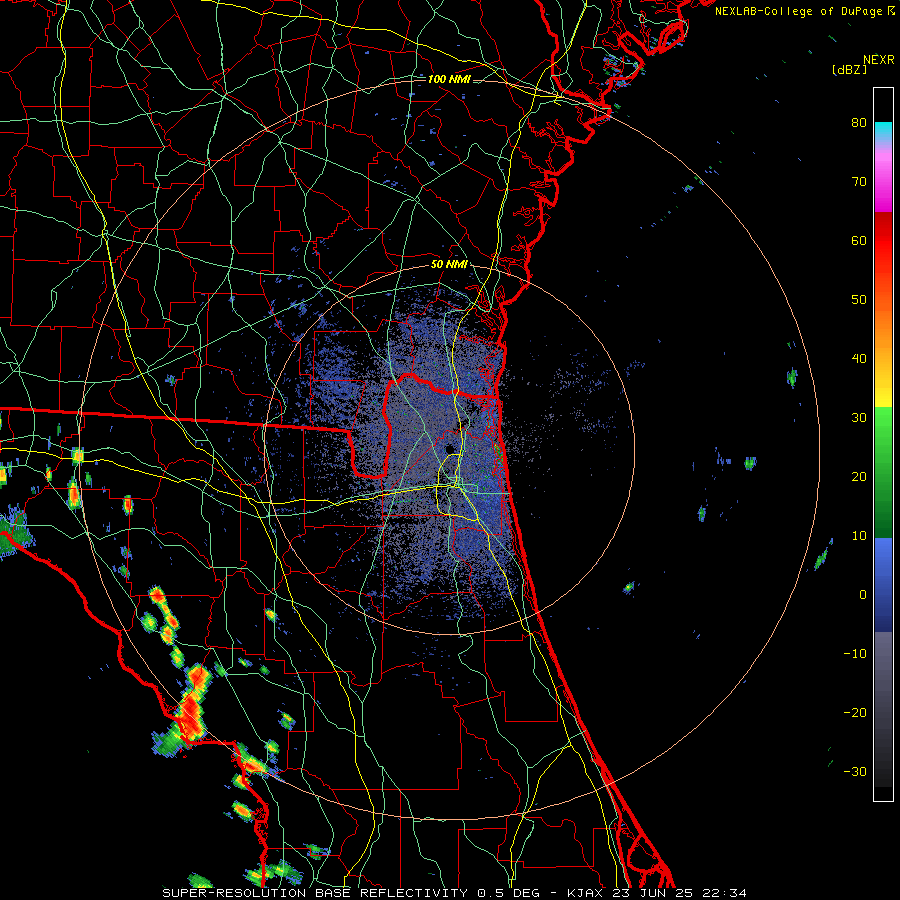900x900 pixels.
Task: Click the -10 dBZ scale label
Action: pyautogui.click(x=855, y=654)
